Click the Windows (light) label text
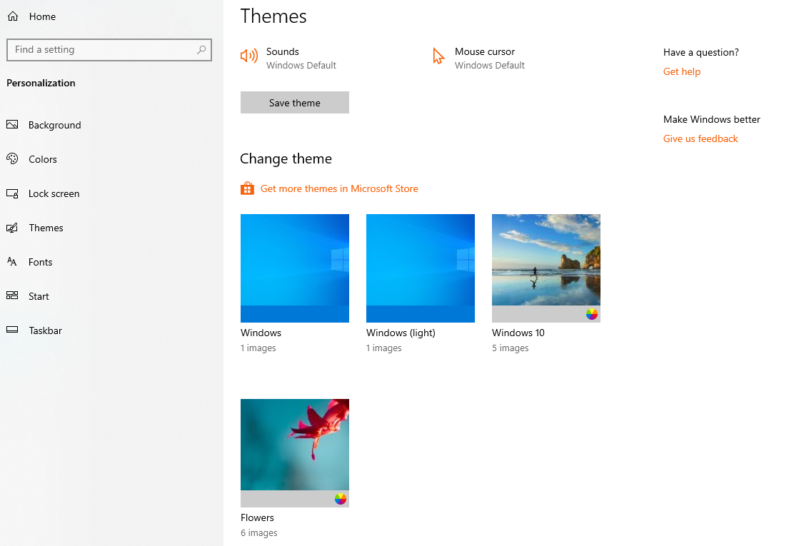 [401, 333]
